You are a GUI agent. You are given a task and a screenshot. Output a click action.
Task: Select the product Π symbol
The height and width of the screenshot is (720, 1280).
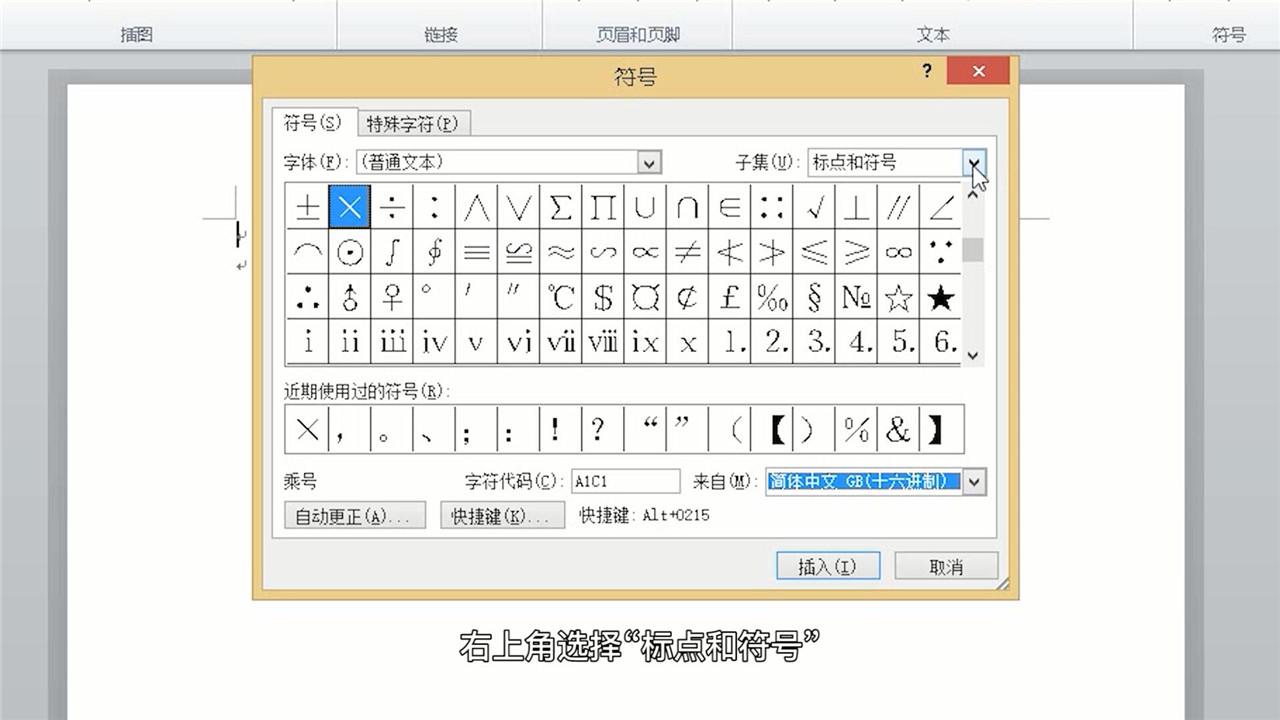(603, 207)
